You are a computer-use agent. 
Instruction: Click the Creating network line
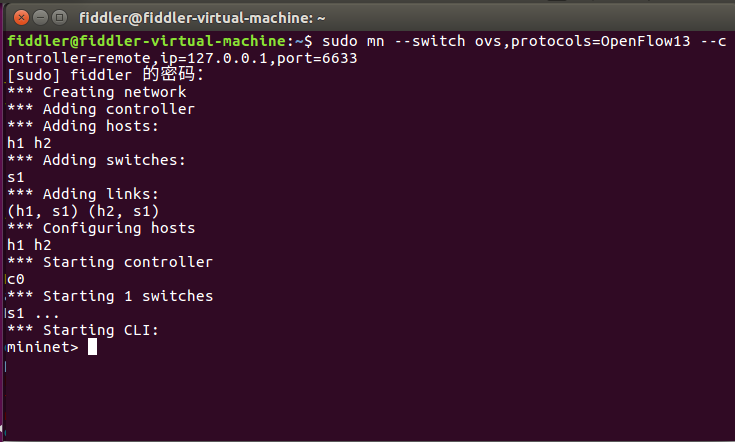(x=96, y=92)
